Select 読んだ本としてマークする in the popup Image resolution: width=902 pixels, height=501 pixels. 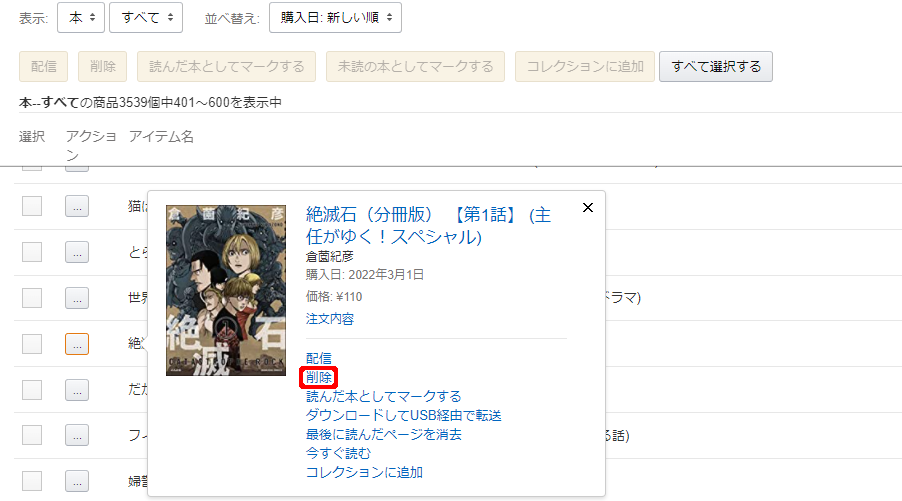384,396
